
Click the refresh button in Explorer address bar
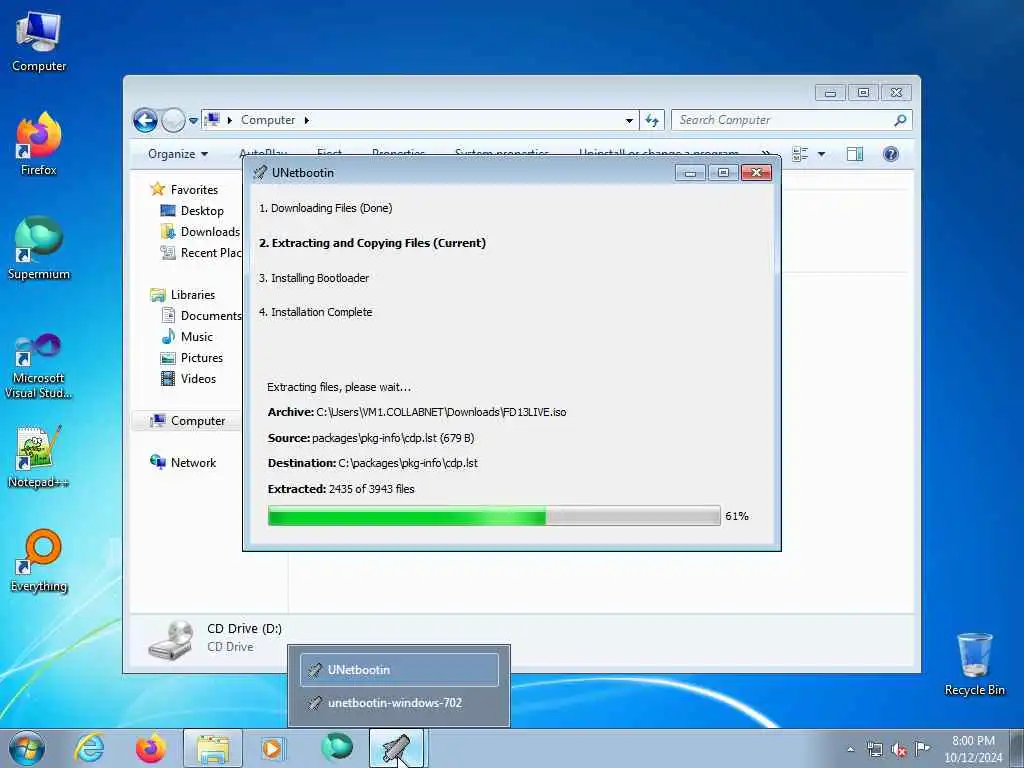point(652,120)
